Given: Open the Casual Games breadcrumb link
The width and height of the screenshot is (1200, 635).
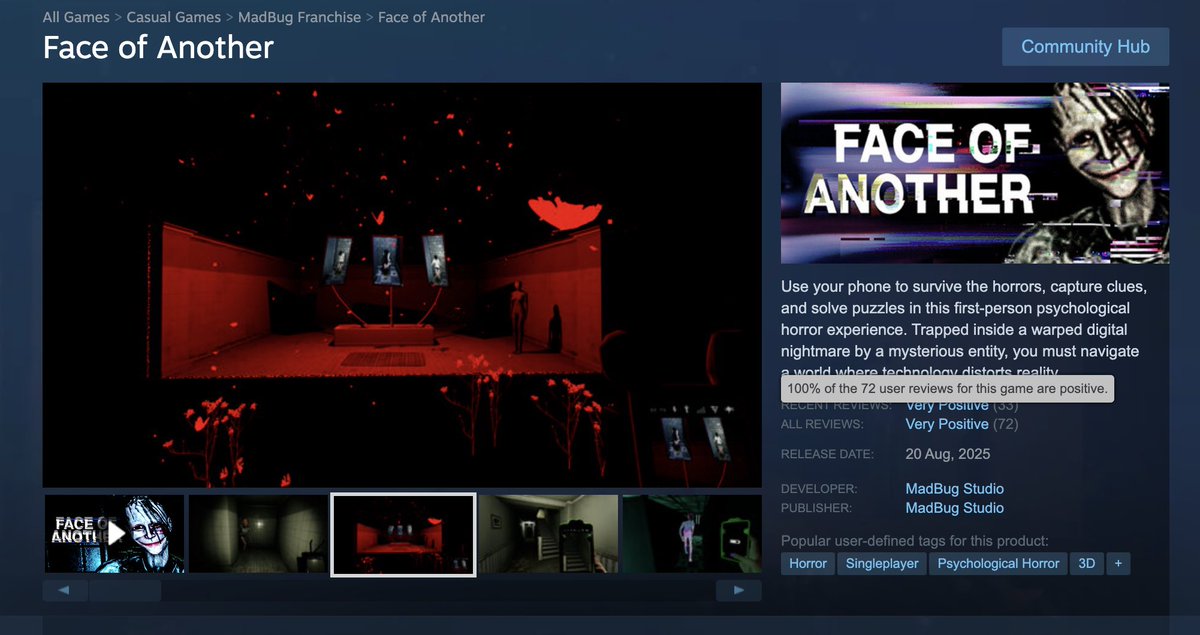Looking at the screenshot, I should coord(174,18).
